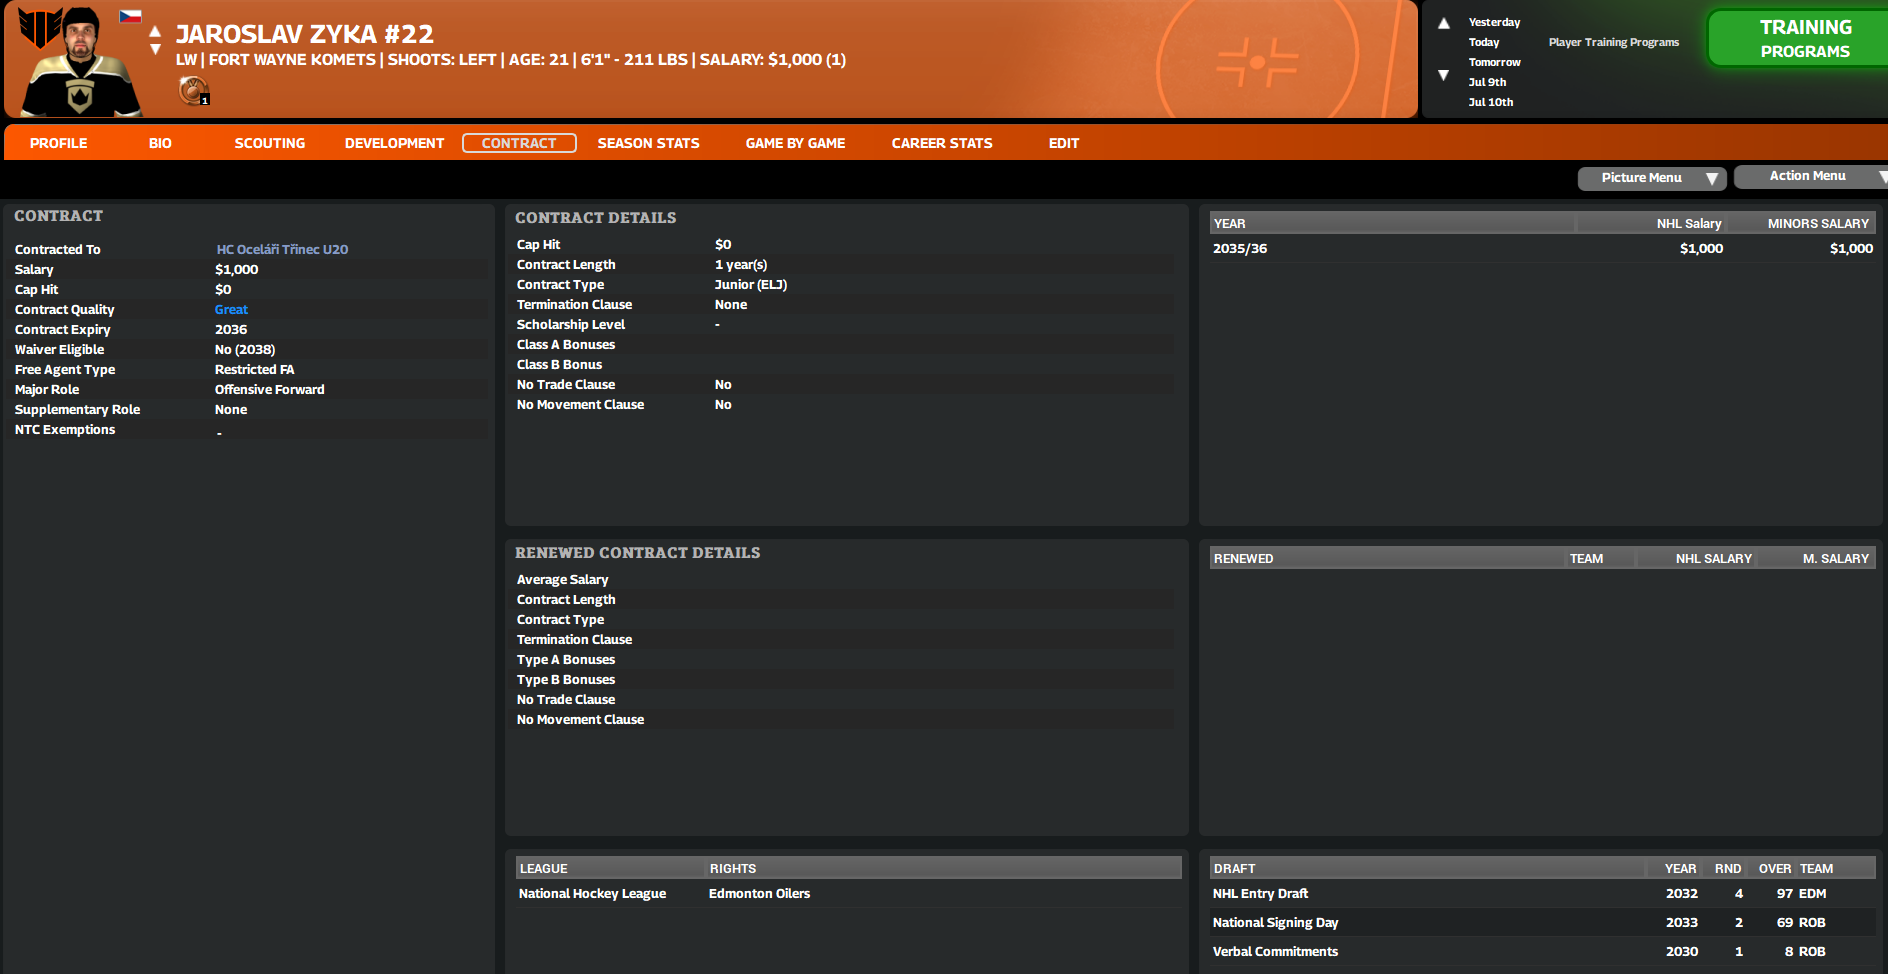Open the Development tab
This screenshot has height=974, width=1888.
pos(394,143)
